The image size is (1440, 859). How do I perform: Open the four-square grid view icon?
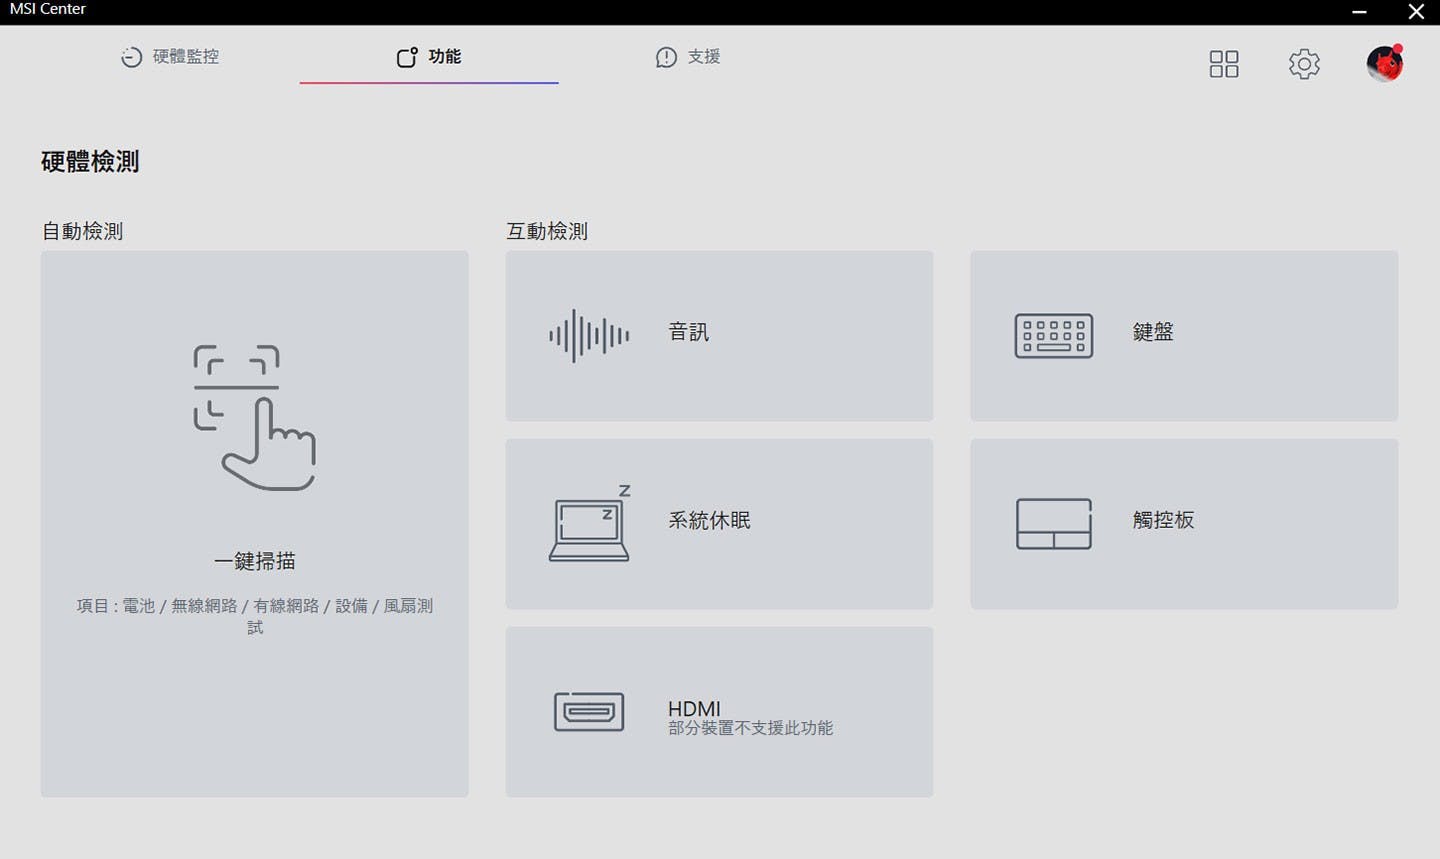pyautogui.click(x=1224, y=64)
